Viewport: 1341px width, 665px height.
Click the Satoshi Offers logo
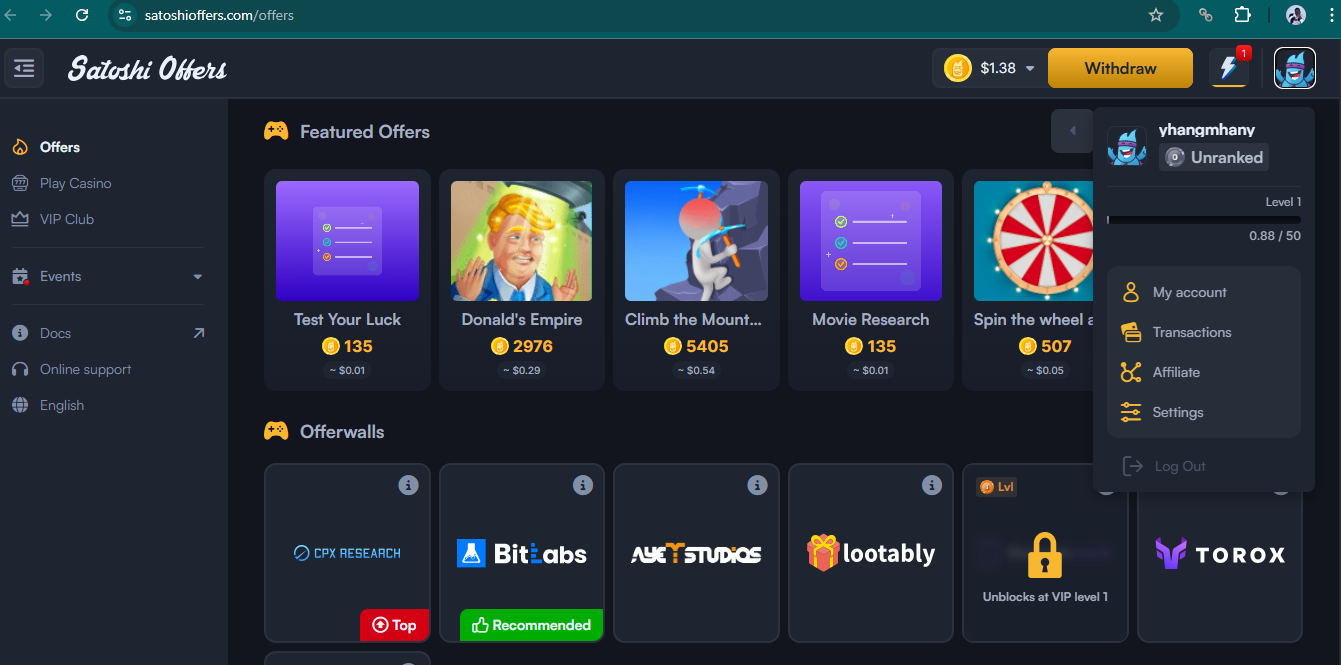pyautogui.click(x=147, y=69)
